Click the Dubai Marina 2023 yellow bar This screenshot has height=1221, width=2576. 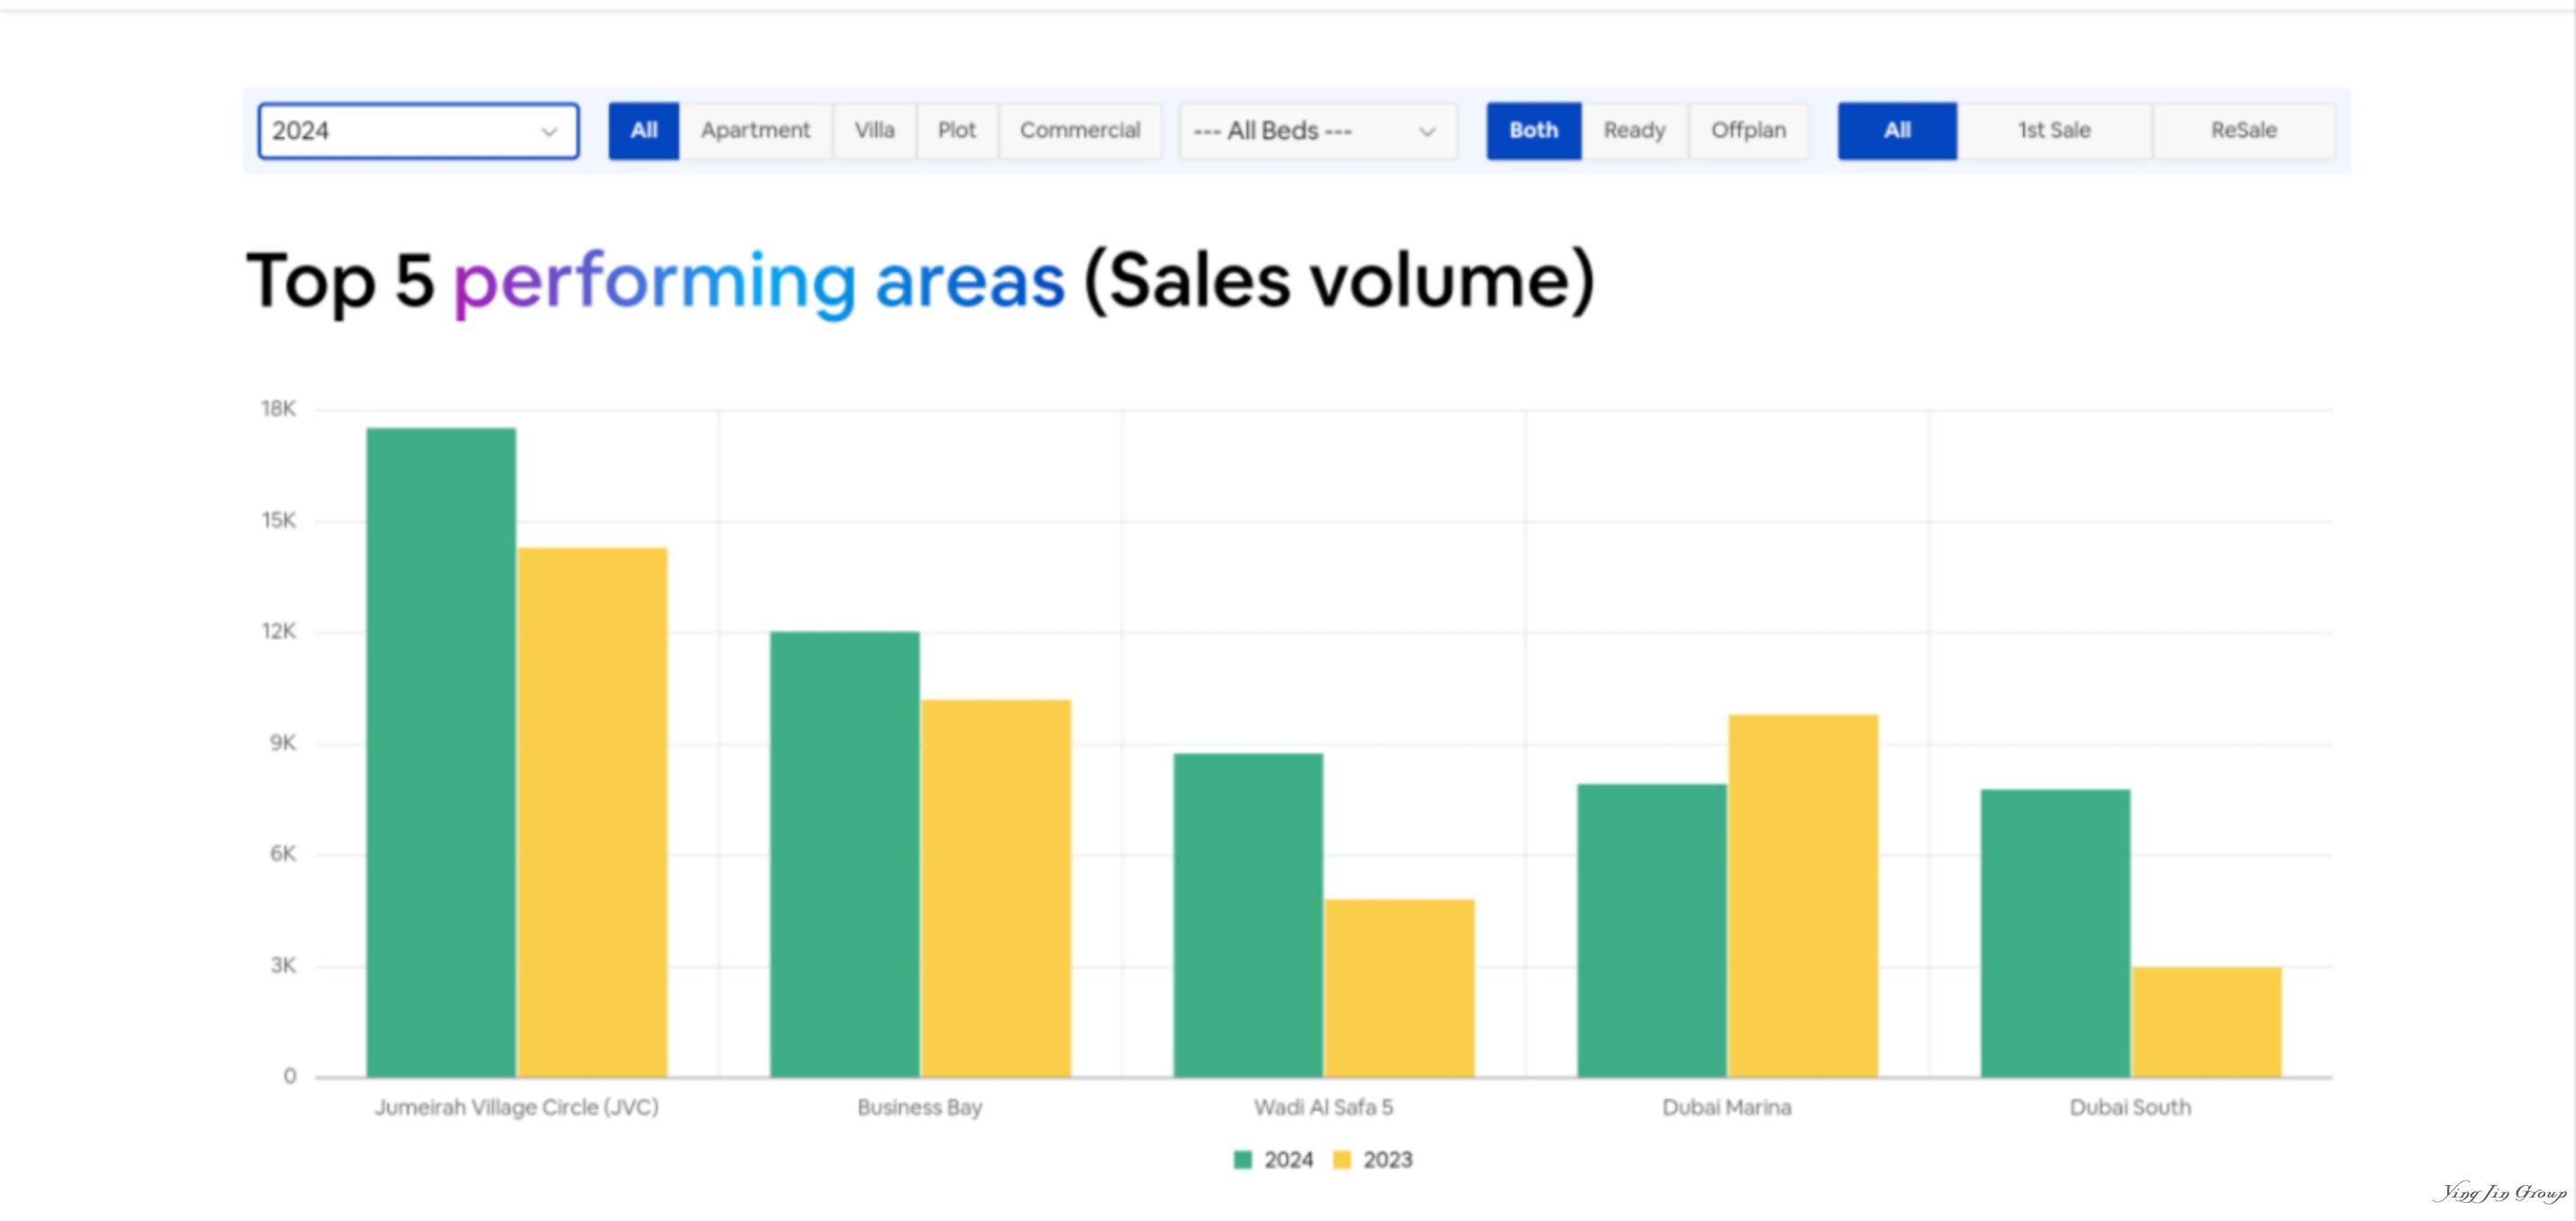click(x=1802, y=895)
